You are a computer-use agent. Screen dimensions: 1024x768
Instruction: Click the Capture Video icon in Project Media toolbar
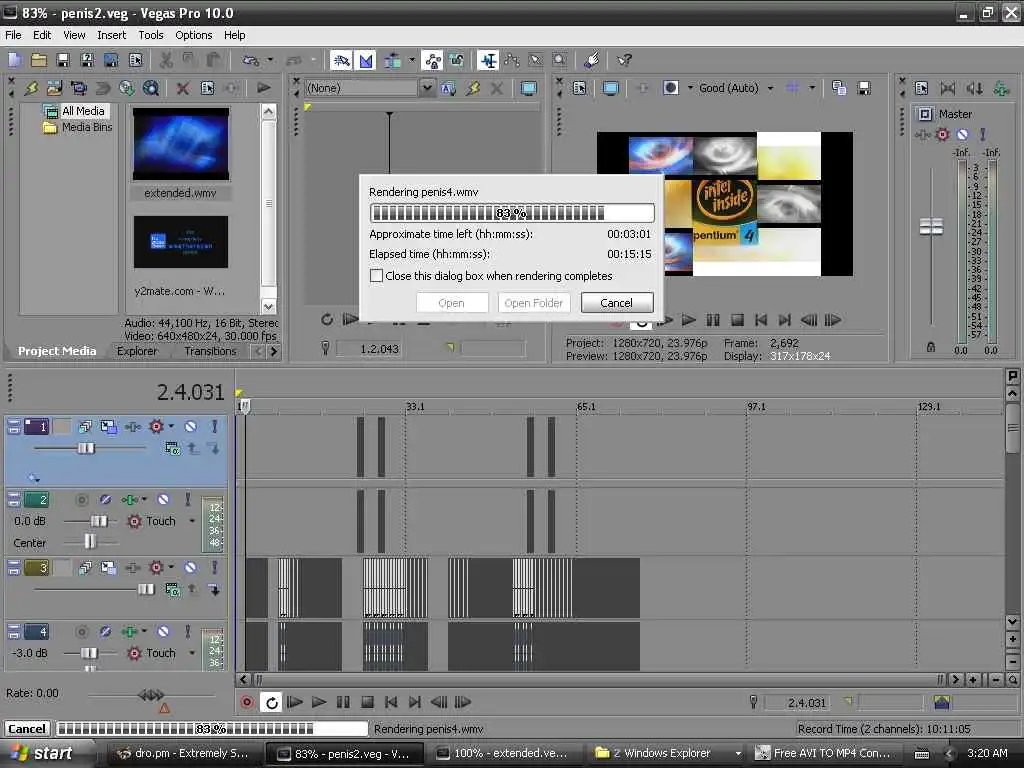(78, 88)
